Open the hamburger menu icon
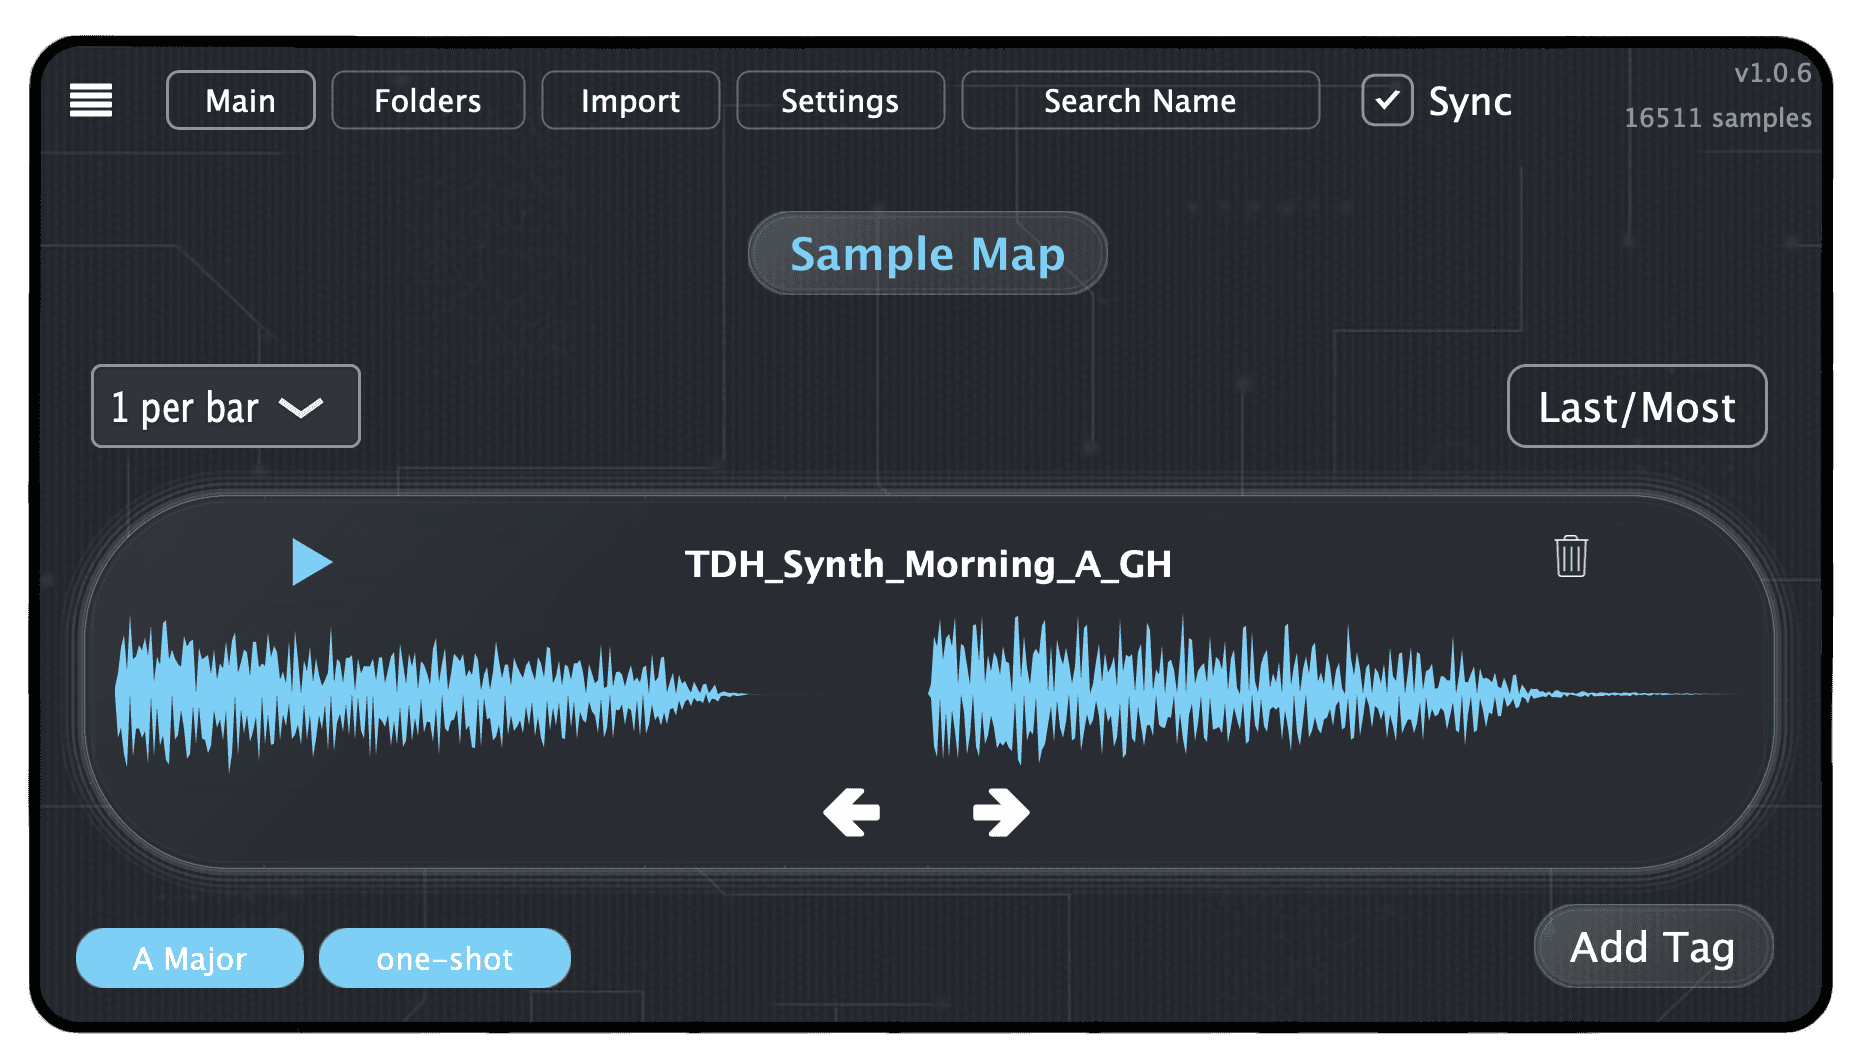The width and height of the screenshot is (1850, 1058). (x=90, y=100)
